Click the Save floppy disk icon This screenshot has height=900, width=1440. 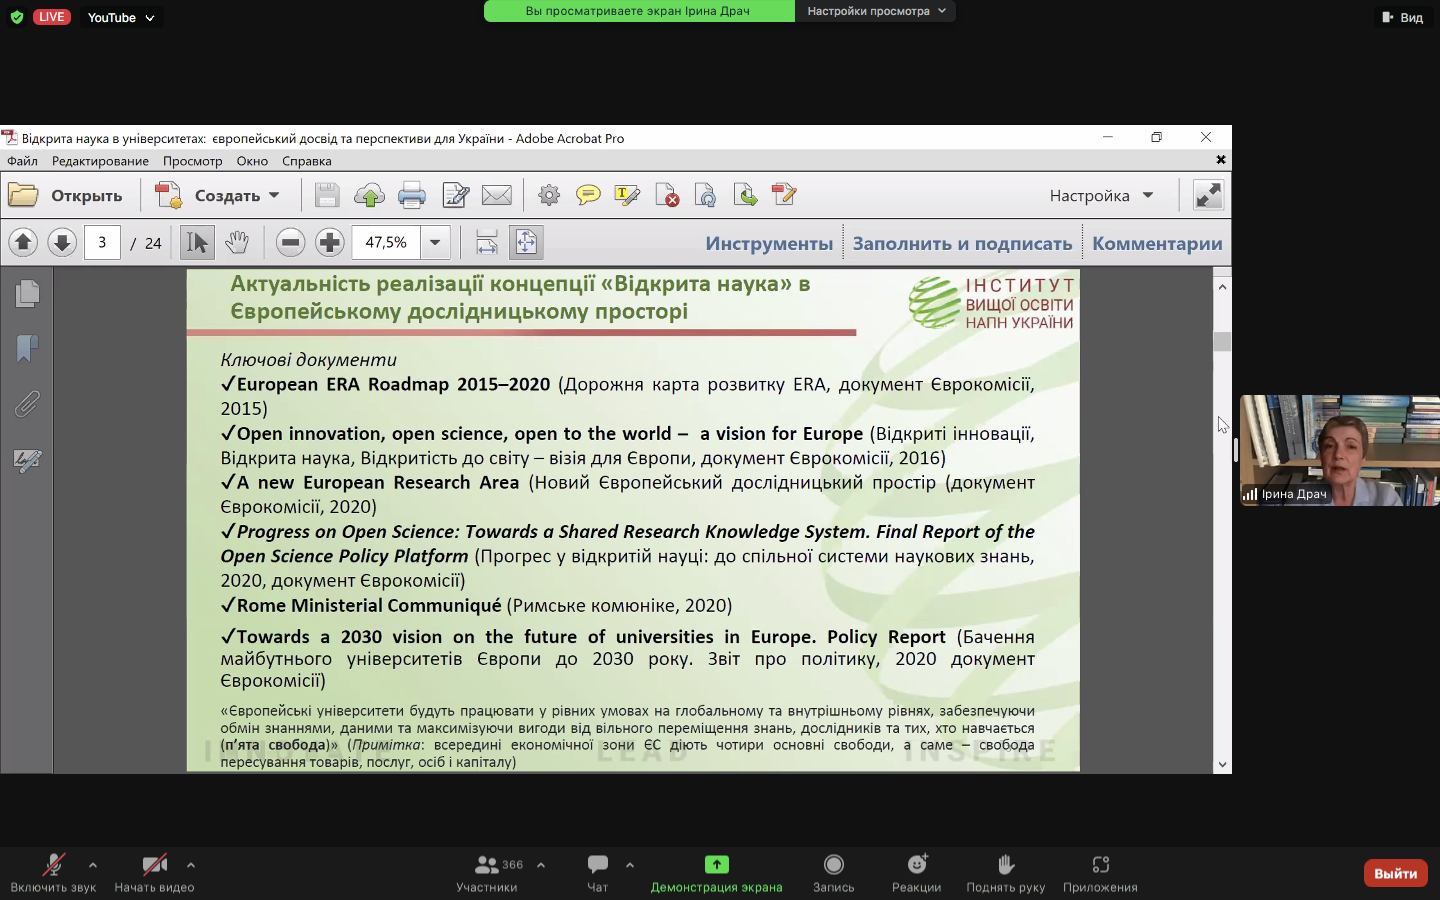point(327,195)
